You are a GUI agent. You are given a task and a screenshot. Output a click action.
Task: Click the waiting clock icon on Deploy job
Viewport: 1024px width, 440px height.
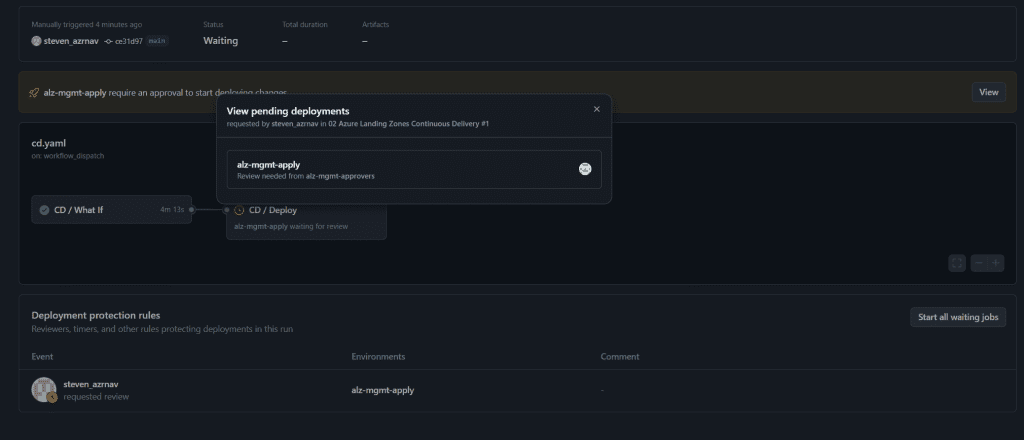(x=239, y=210)
